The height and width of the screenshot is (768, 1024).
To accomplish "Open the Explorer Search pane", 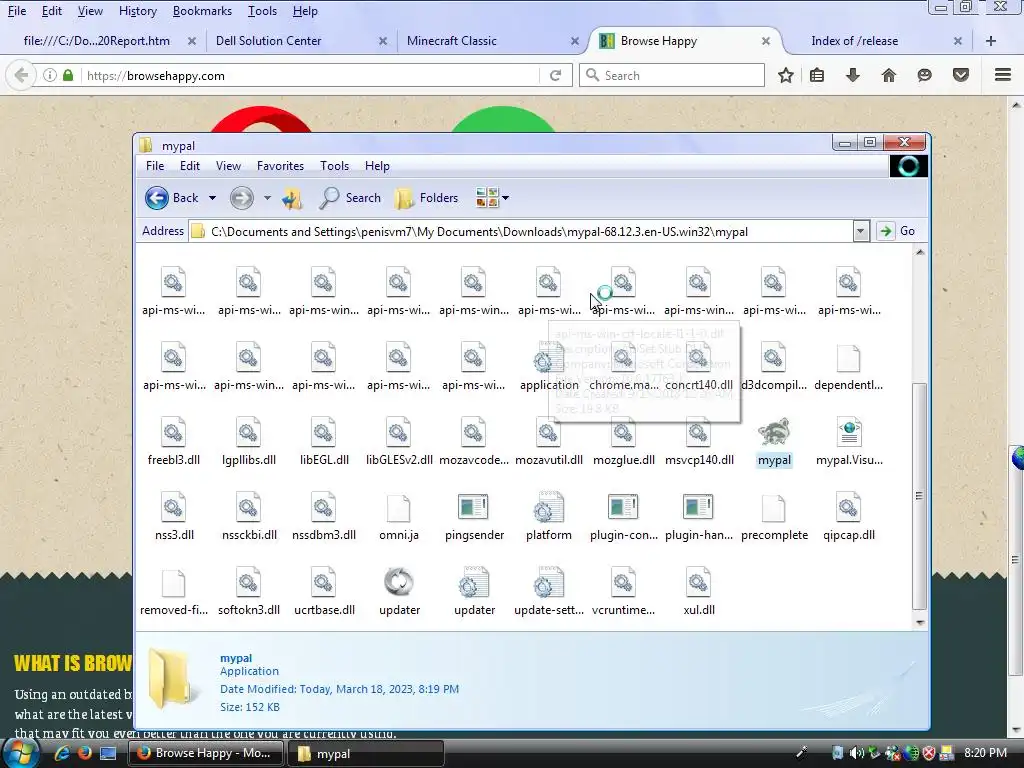I will click(350, 197).
